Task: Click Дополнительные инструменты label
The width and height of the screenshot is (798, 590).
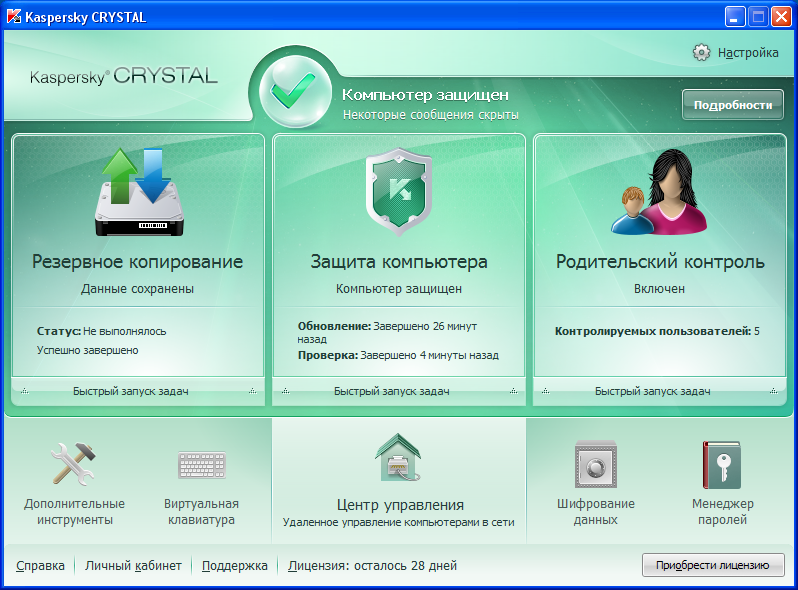Action: click(74, 512)
